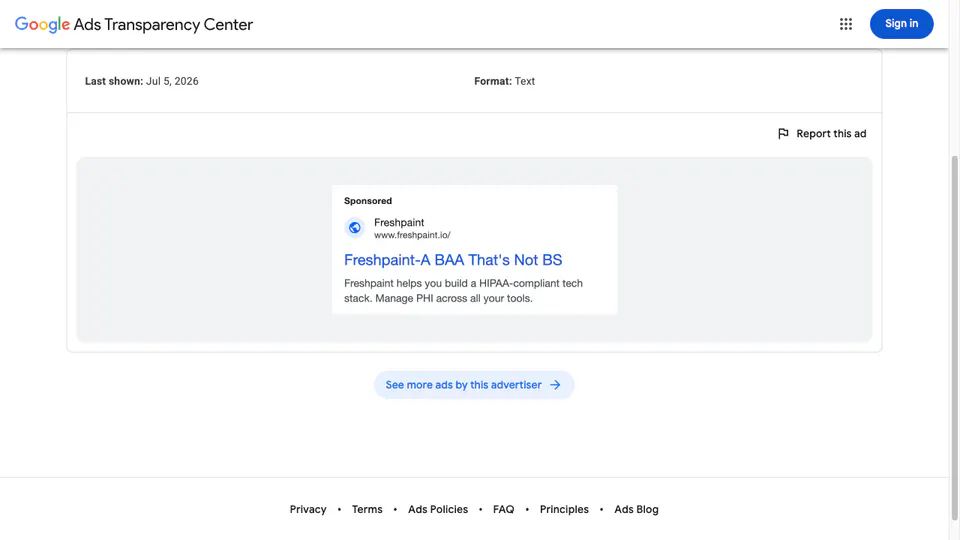The height and width of the screenshot is (540, 960).
Task: Click the Freshpaint advertiser name in ad
Action: coord(399,222)
